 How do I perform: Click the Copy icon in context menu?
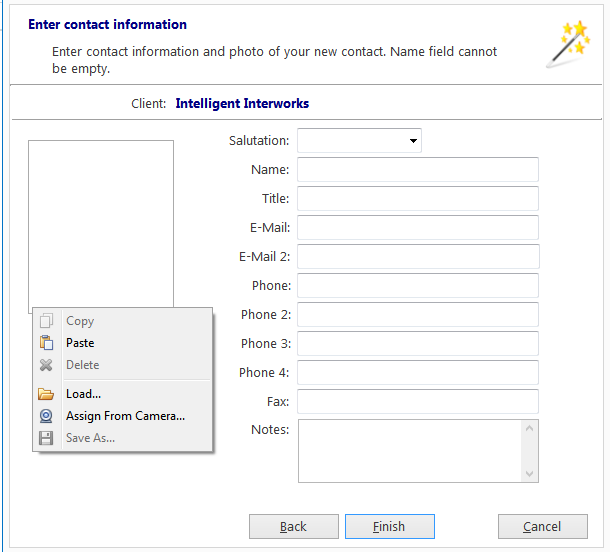46,321
